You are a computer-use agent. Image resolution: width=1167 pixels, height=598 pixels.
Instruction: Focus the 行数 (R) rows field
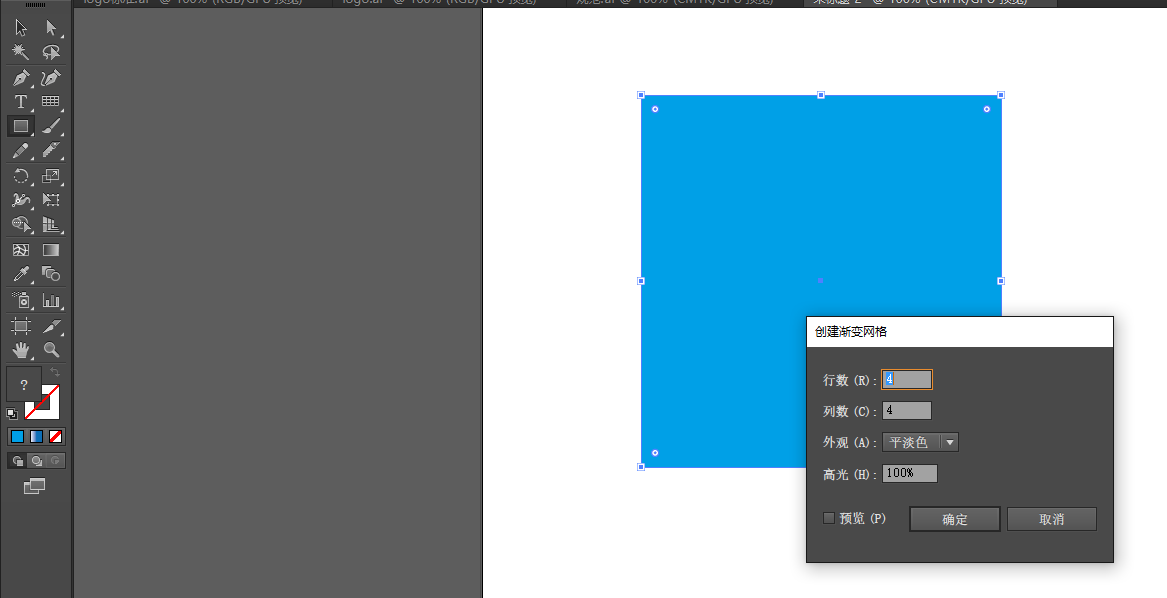(x=907, y=380)
